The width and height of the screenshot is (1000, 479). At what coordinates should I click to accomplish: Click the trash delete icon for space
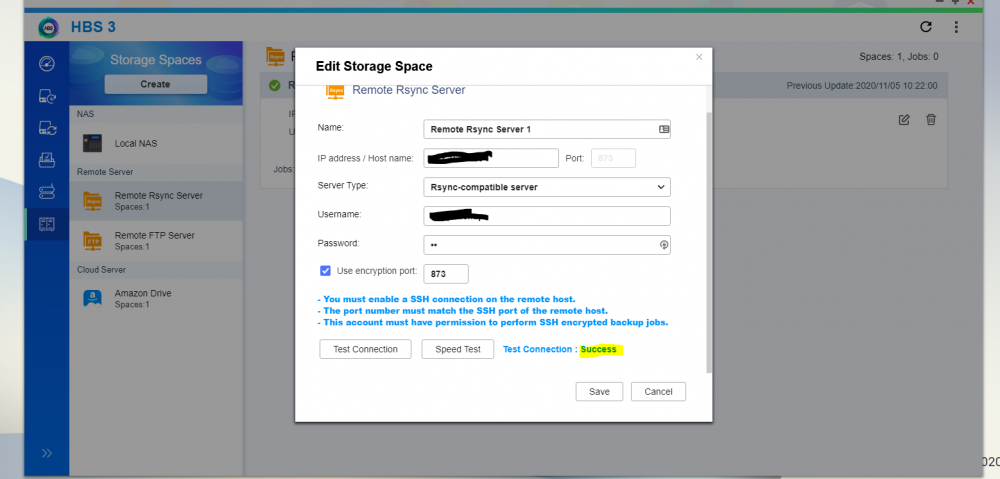931,119
